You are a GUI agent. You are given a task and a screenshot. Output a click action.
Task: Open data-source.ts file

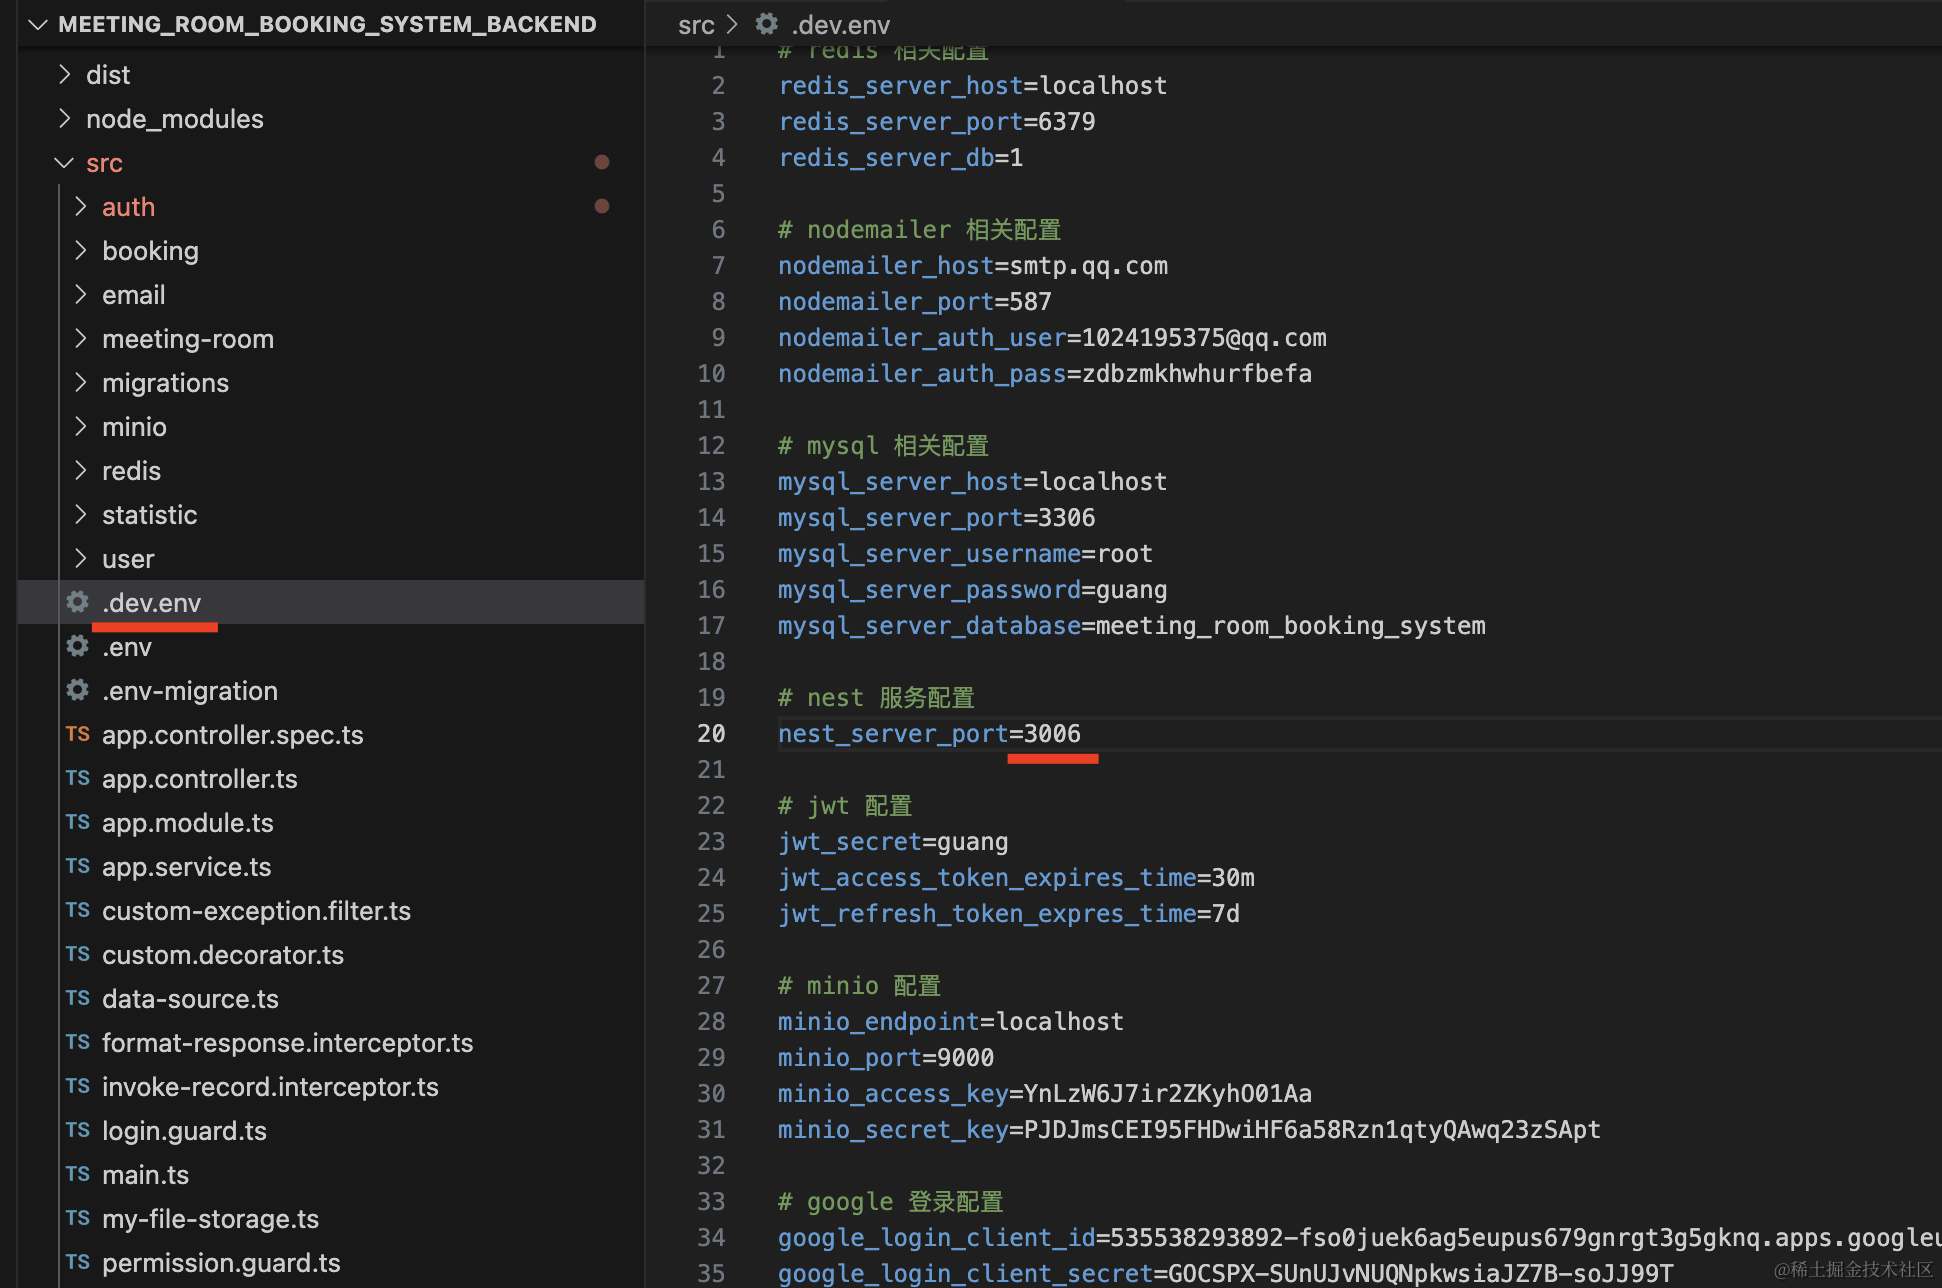(x=190, y=998)
